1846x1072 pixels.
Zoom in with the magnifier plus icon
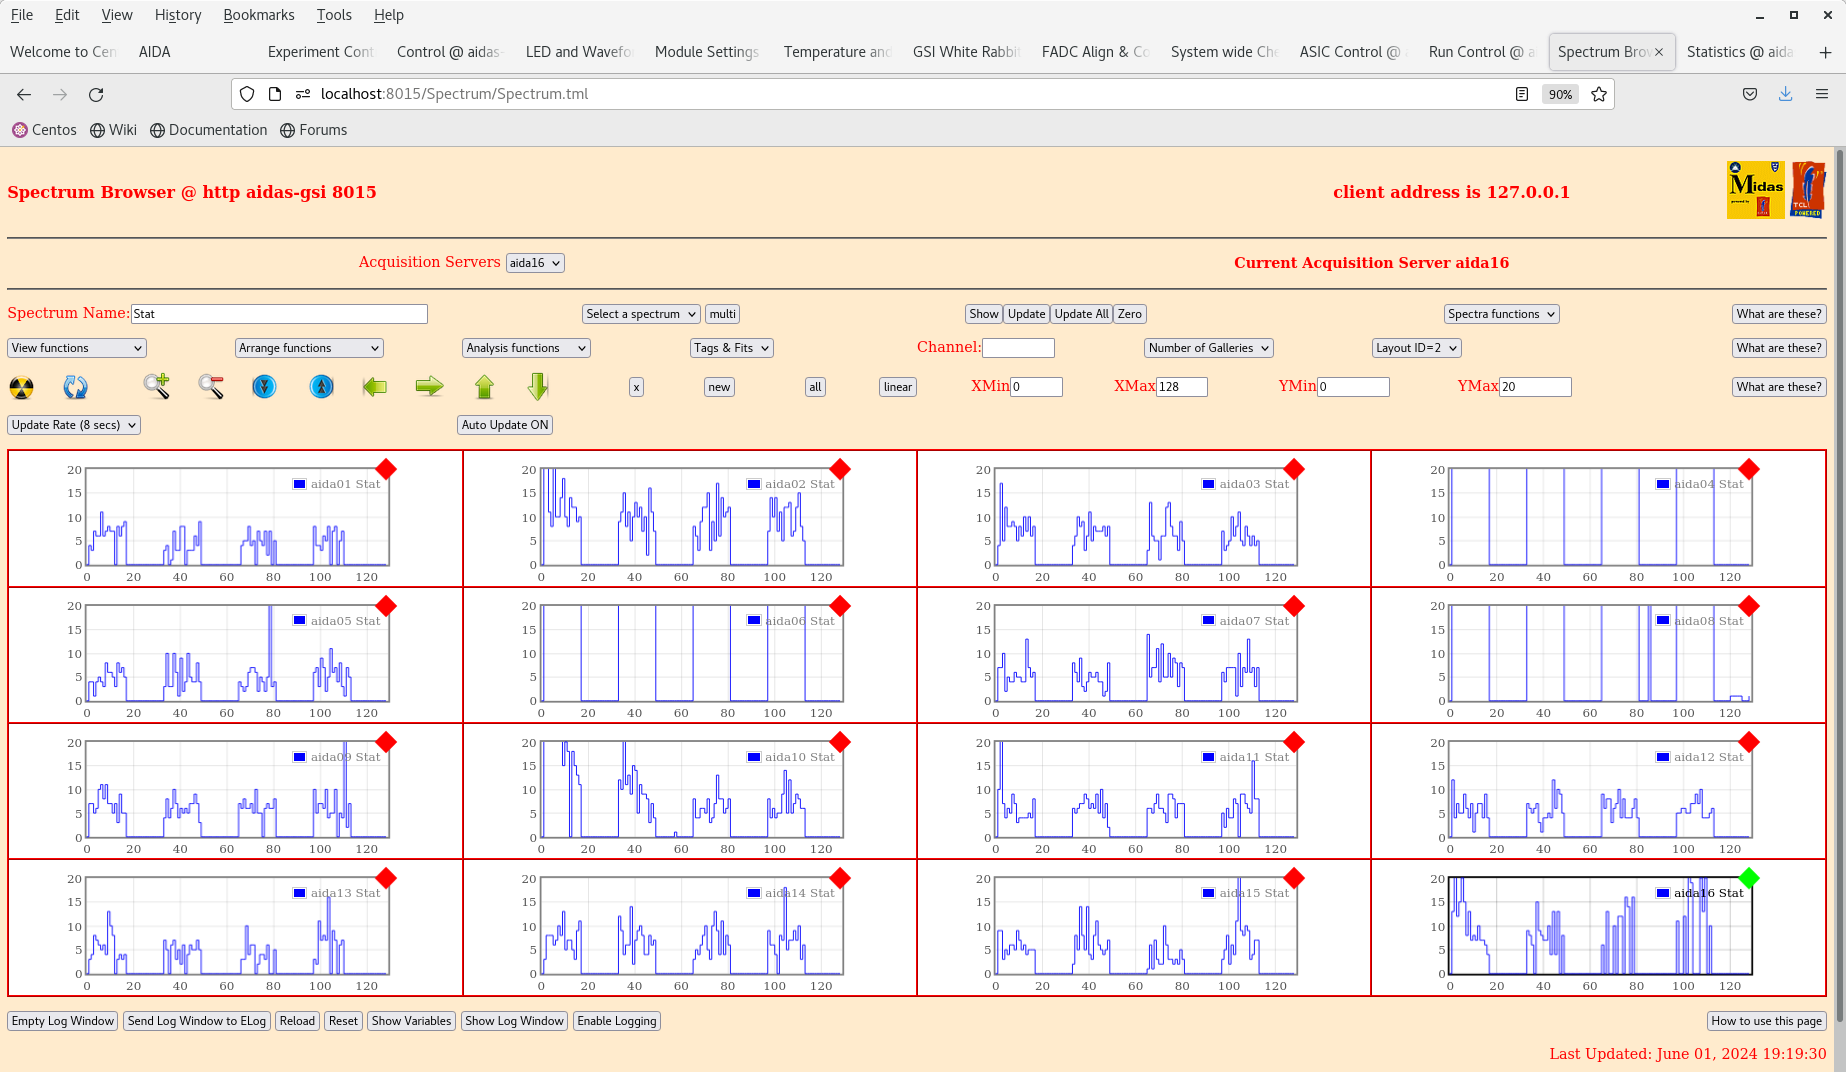click(156, 386)
